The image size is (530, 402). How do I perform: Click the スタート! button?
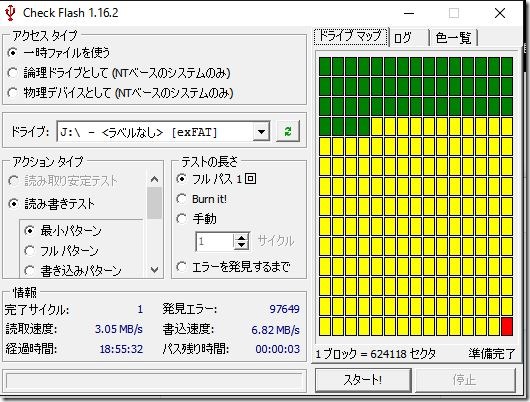point(363,380)
